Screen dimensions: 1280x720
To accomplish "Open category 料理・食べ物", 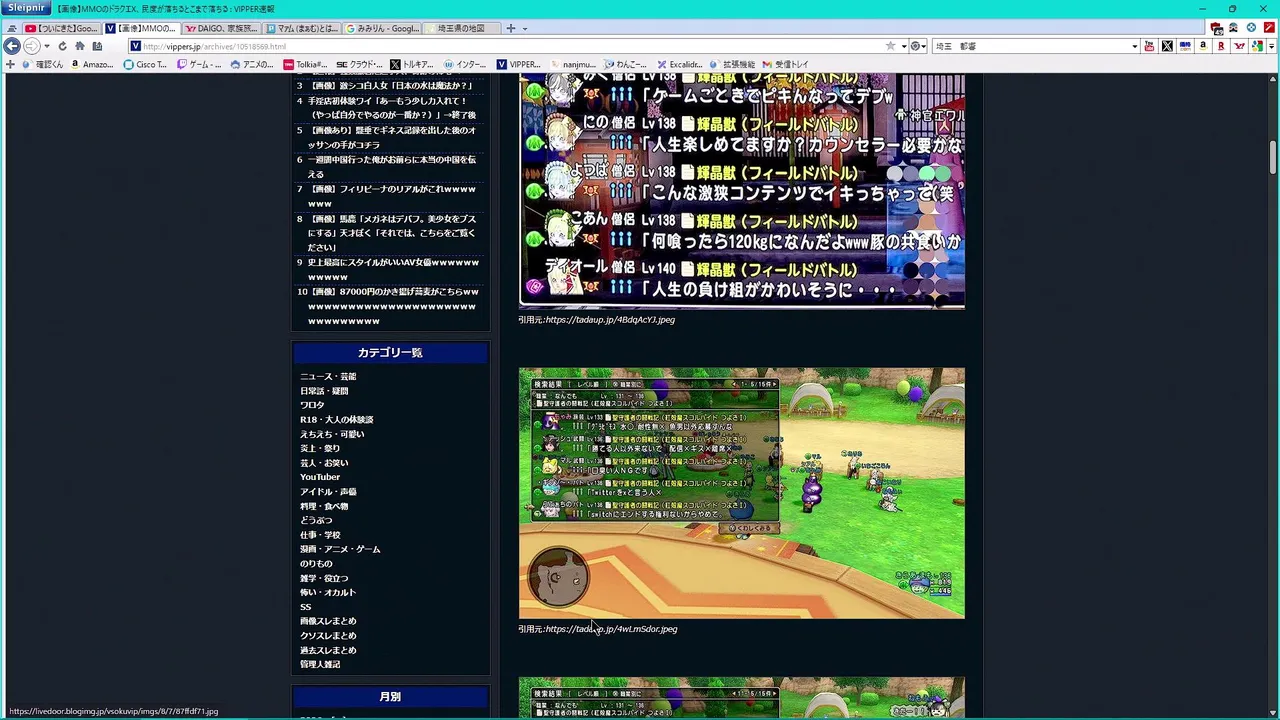I will click(x=324, y=506).
